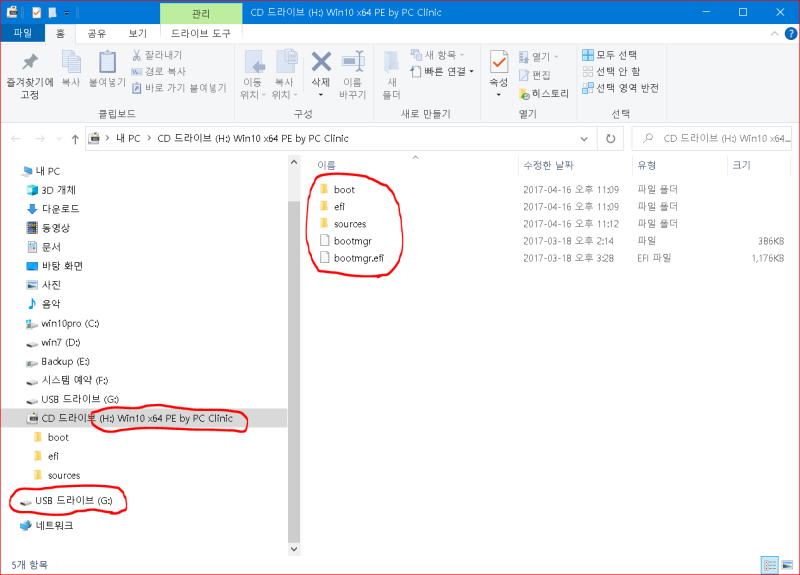Click Select none (선택 안 함)
This screenshot has width=800, height=575.
point(611,71)
